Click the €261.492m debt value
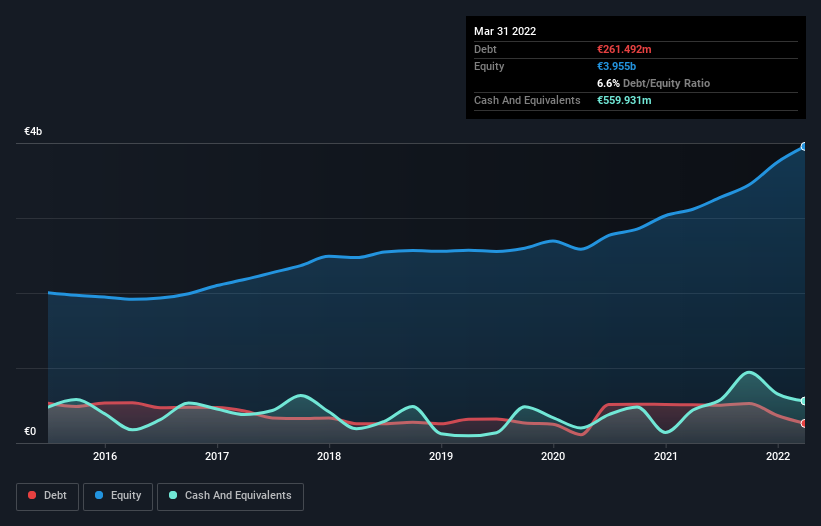Screen dimensions: 821x526 coord(624,49)
